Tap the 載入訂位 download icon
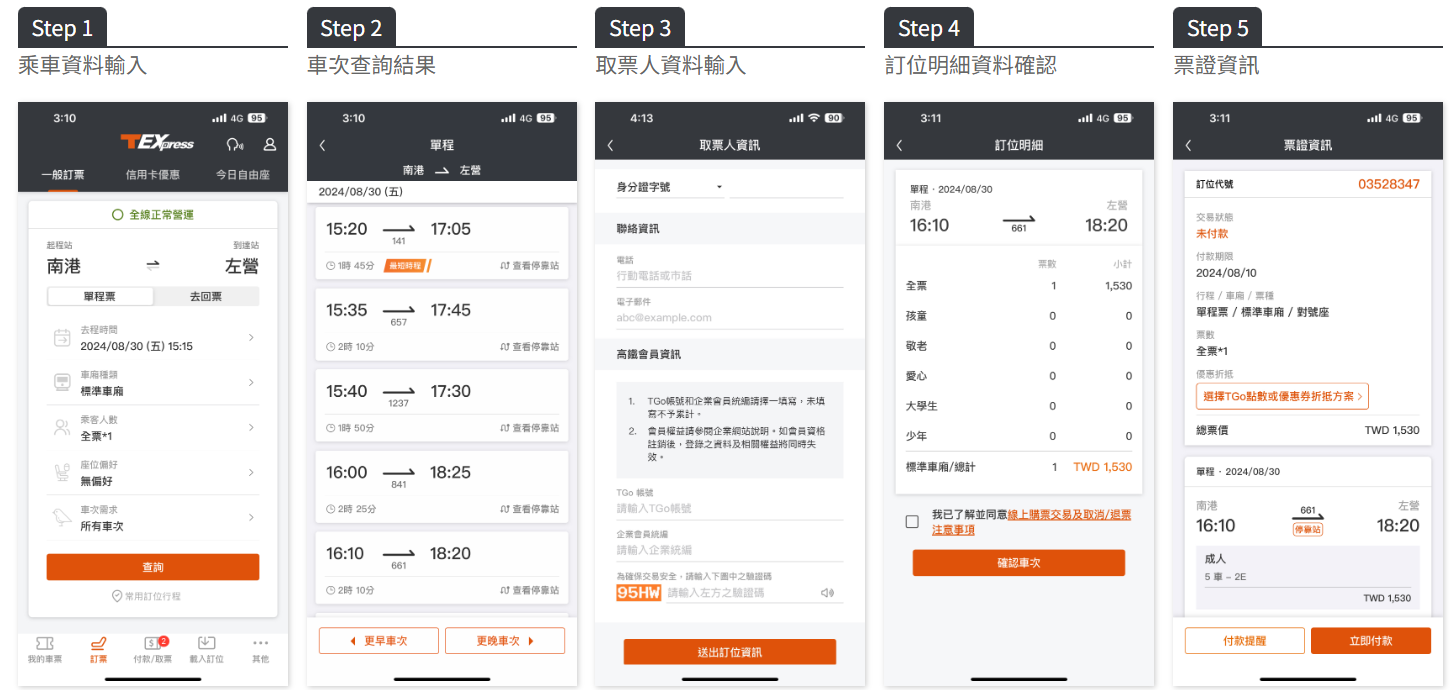Image resolution: width=1450 pixels, height=690 pixels. (x=206, y=648)
